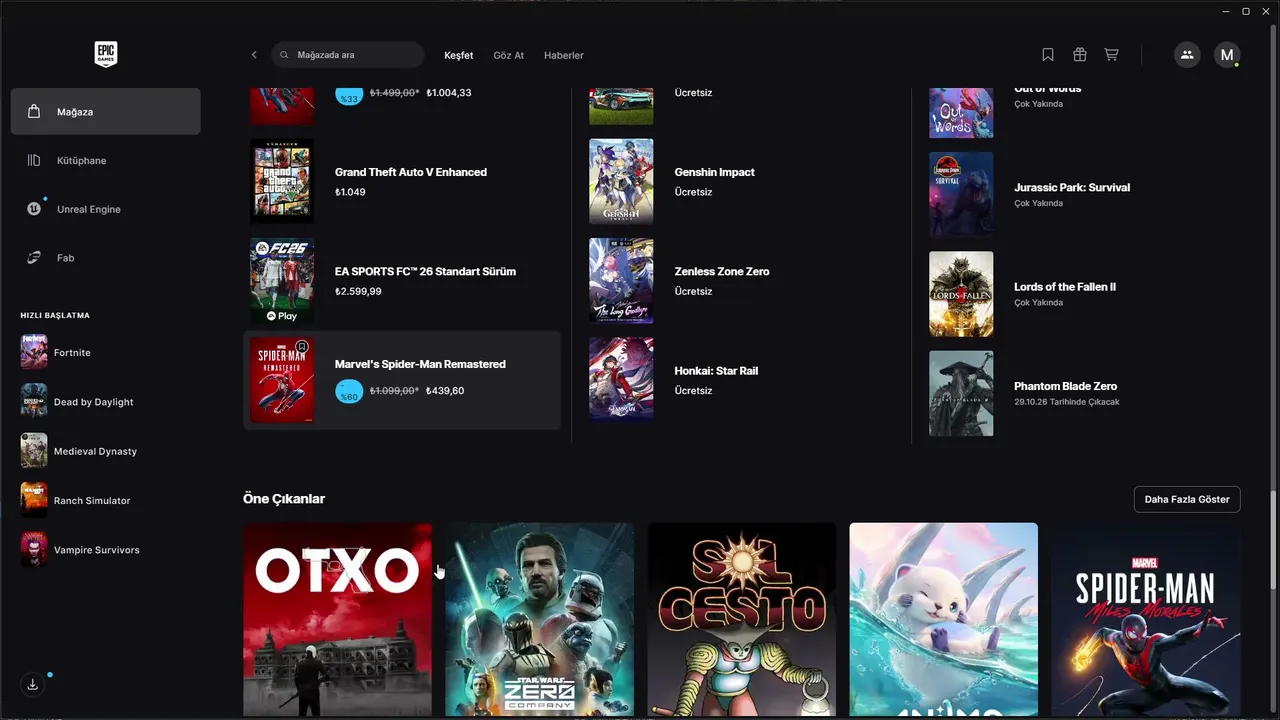This screenshot has width=1280, height=720.
Task: Click the "Honkai: Star Rail" title text
Action: coord(717,371)
